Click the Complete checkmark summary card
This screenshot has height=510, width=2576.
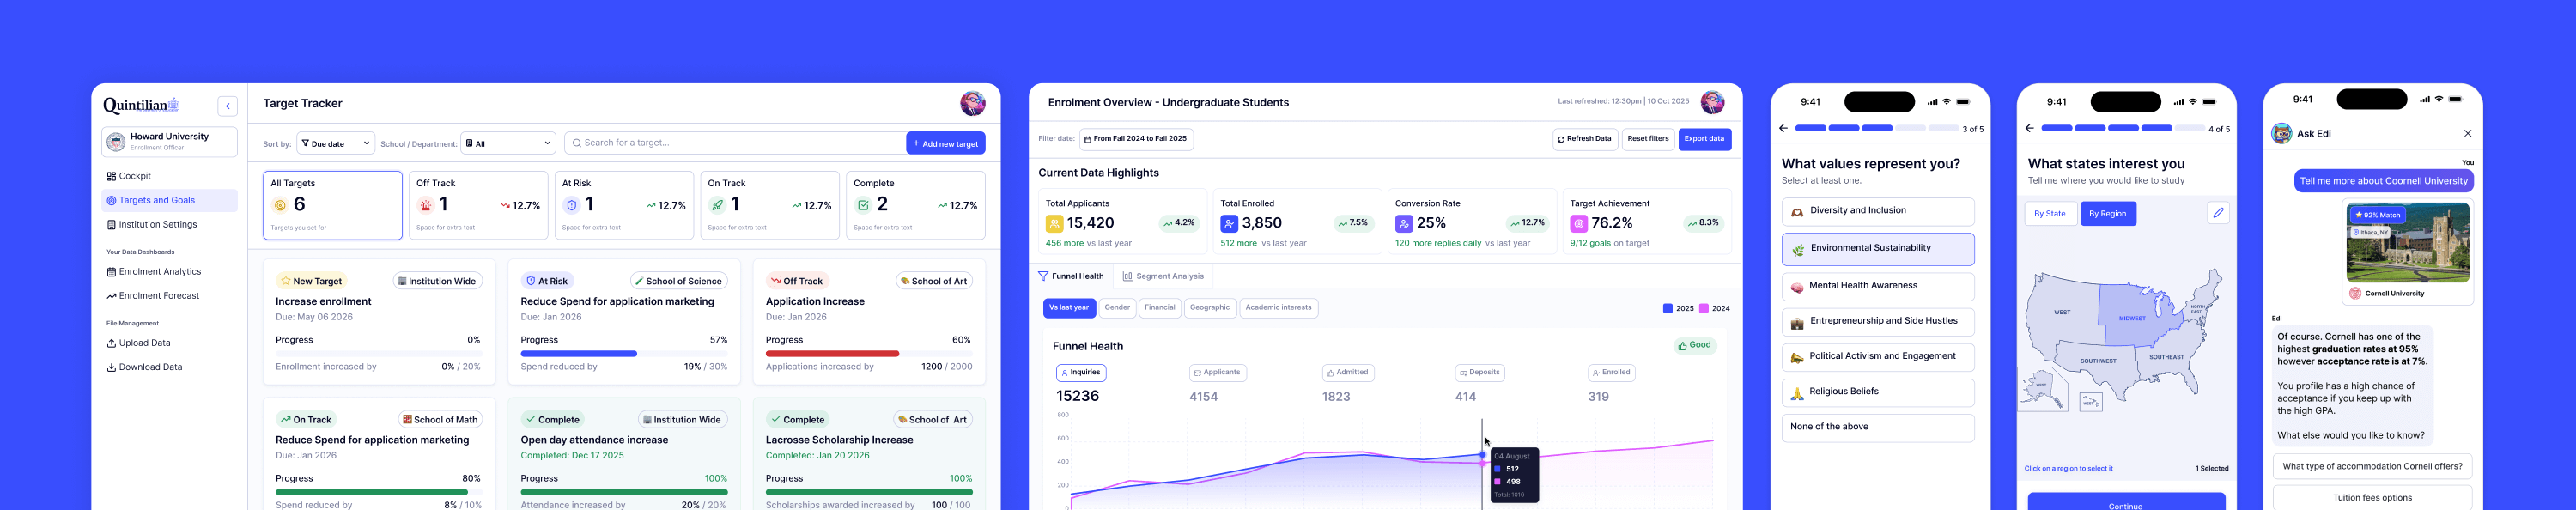pos(915,205)
